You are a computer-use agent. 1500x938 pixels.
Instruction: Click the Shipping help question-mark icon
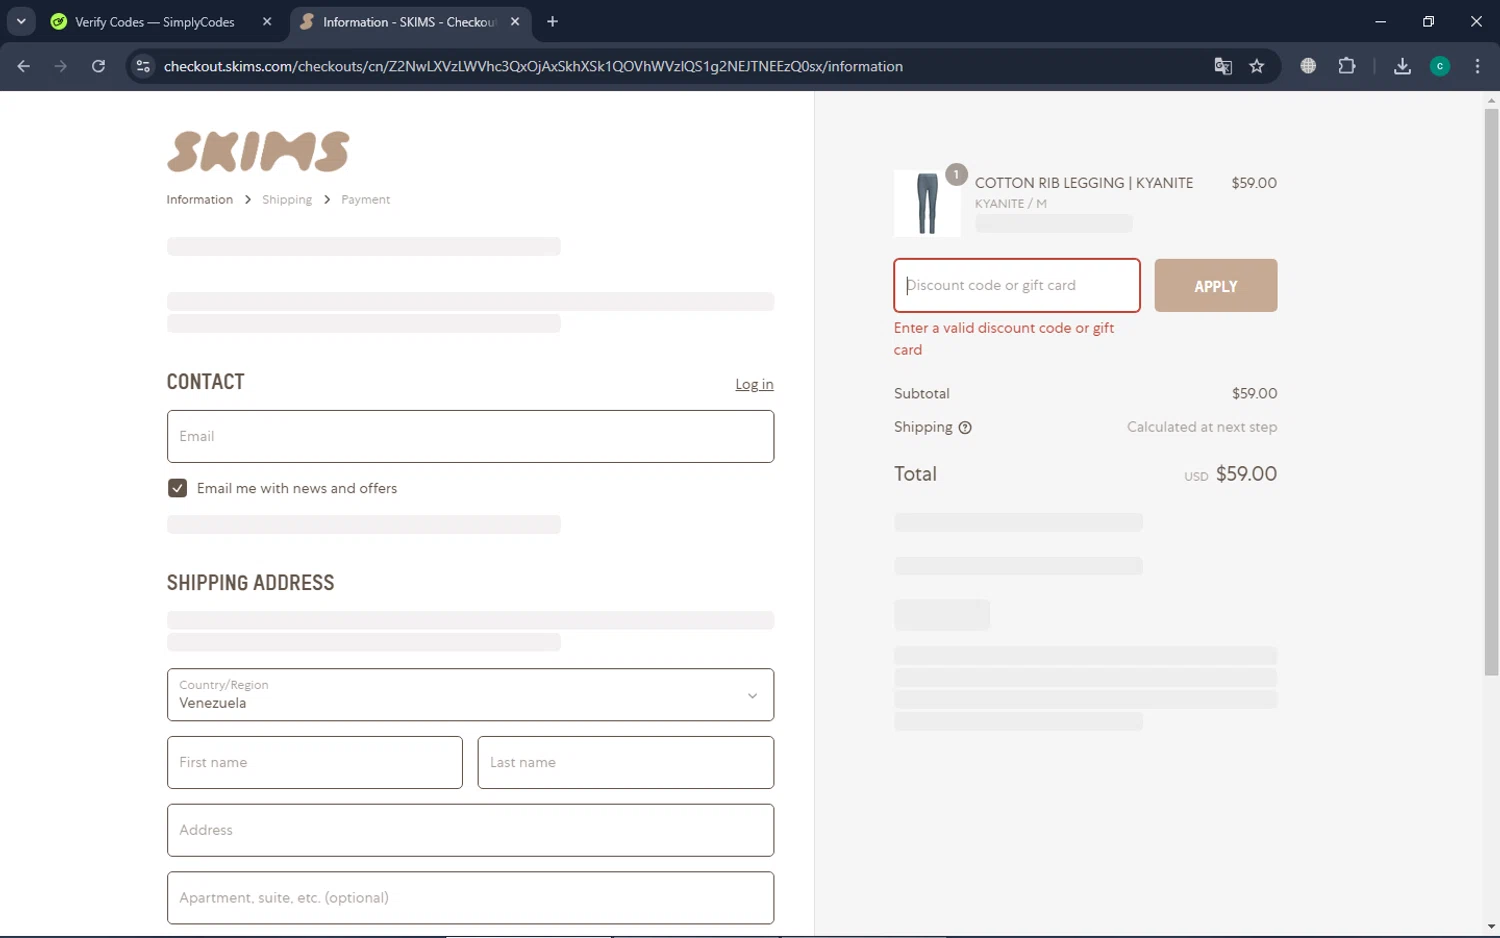(965, 428)
